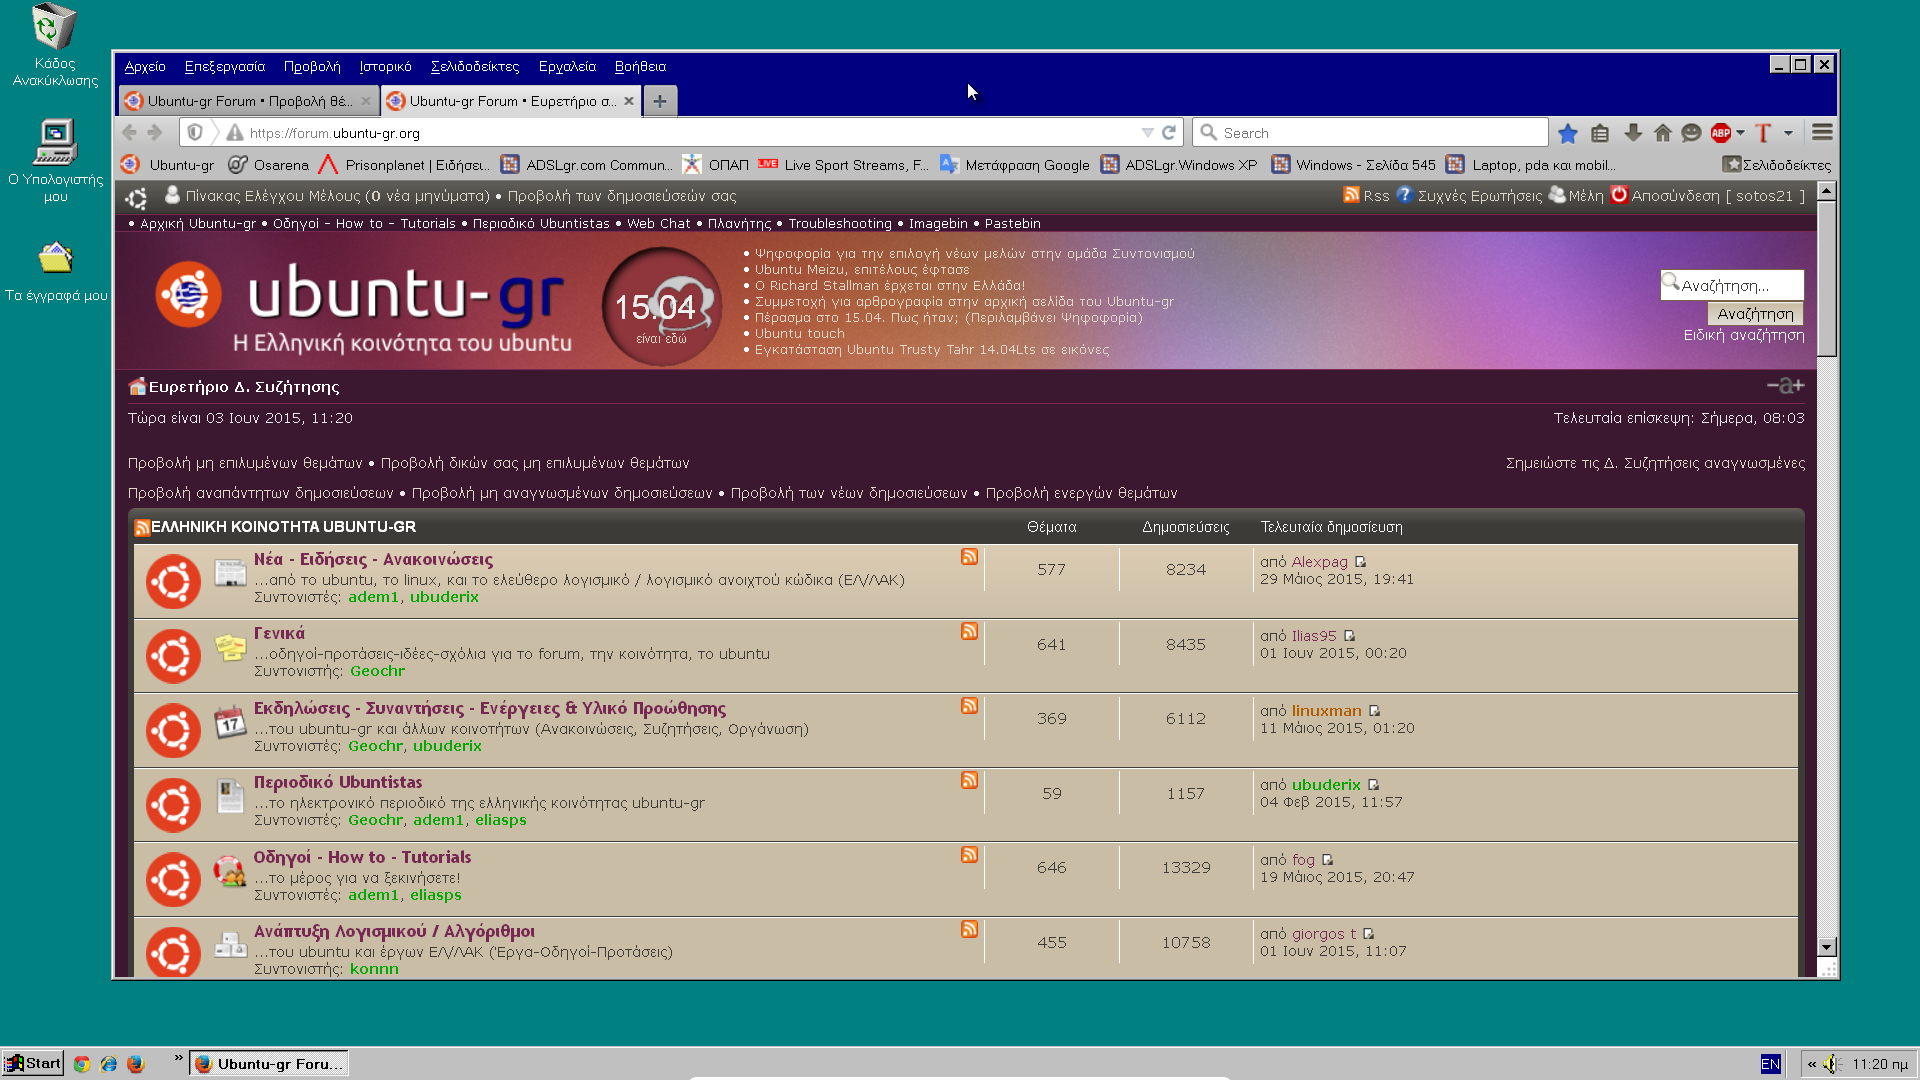Open the Αρχείο menu
Viewport: 1920px width, 1080px height.
click(x=145, y=66)
